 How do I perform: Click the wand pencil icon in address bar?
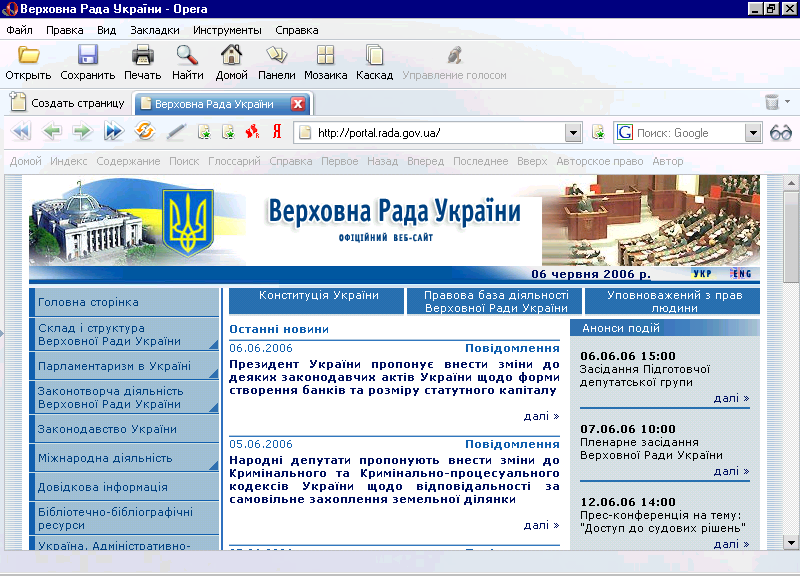click(176, 132)
